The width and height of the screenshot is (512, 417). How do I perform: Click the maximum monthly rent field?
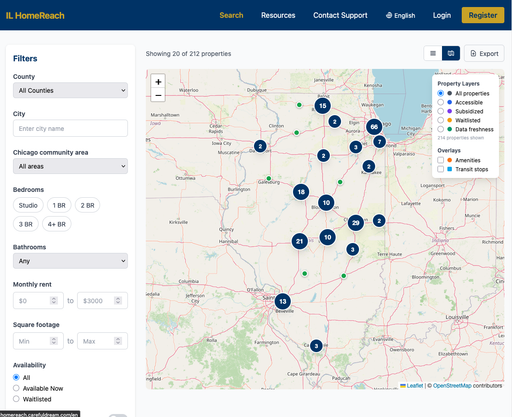102,301
